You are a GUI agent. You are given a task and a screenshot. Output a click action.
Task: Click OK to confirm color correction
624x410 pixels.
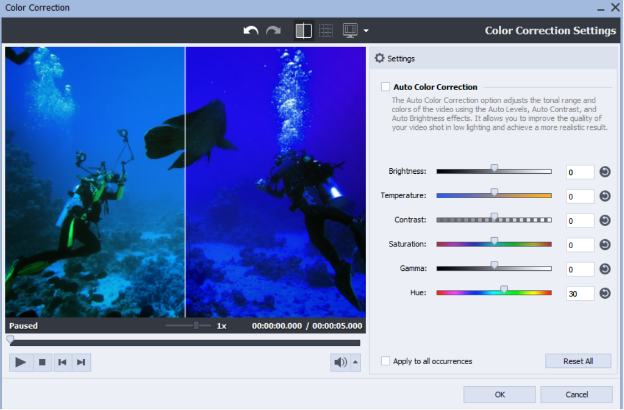[x=499, y=394]
